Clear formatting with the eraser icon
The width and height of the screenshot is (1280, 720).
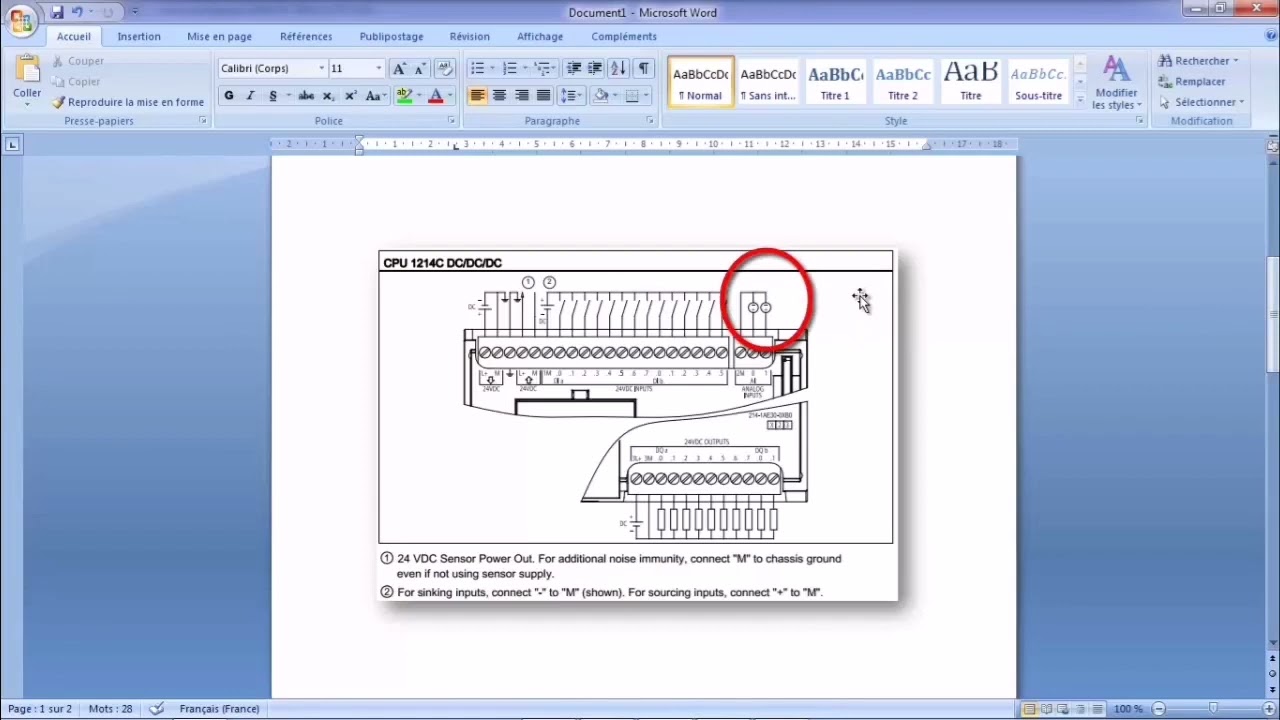tap(445, 68)
